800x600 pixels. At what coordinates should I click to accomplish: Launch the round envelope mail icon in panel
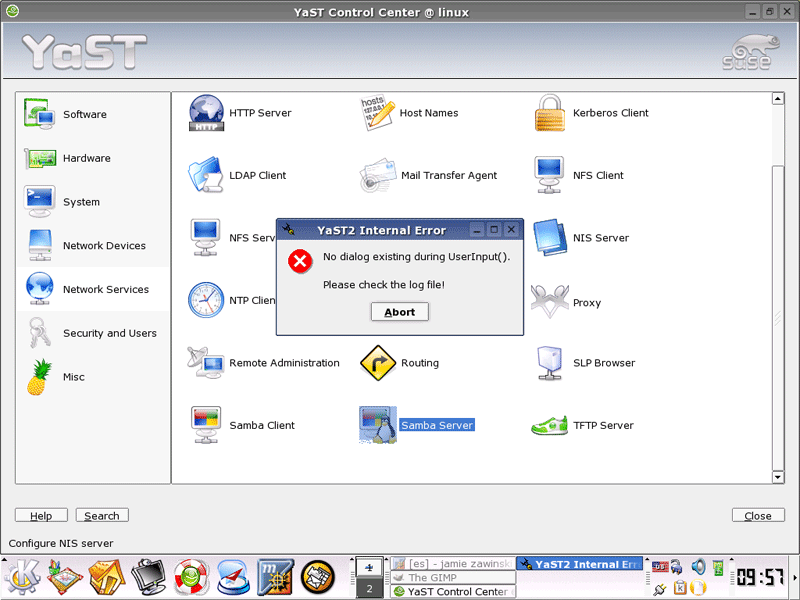point(318,577)
